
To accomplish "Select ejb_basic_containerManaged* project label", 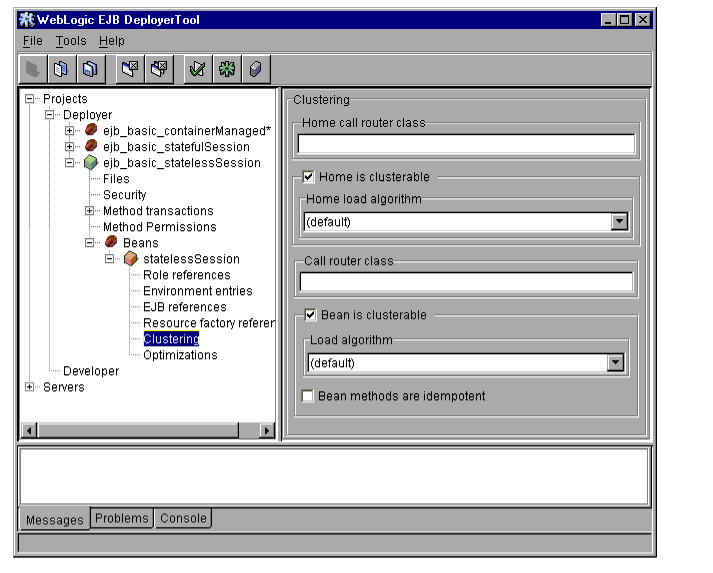I will pos(187,131).
